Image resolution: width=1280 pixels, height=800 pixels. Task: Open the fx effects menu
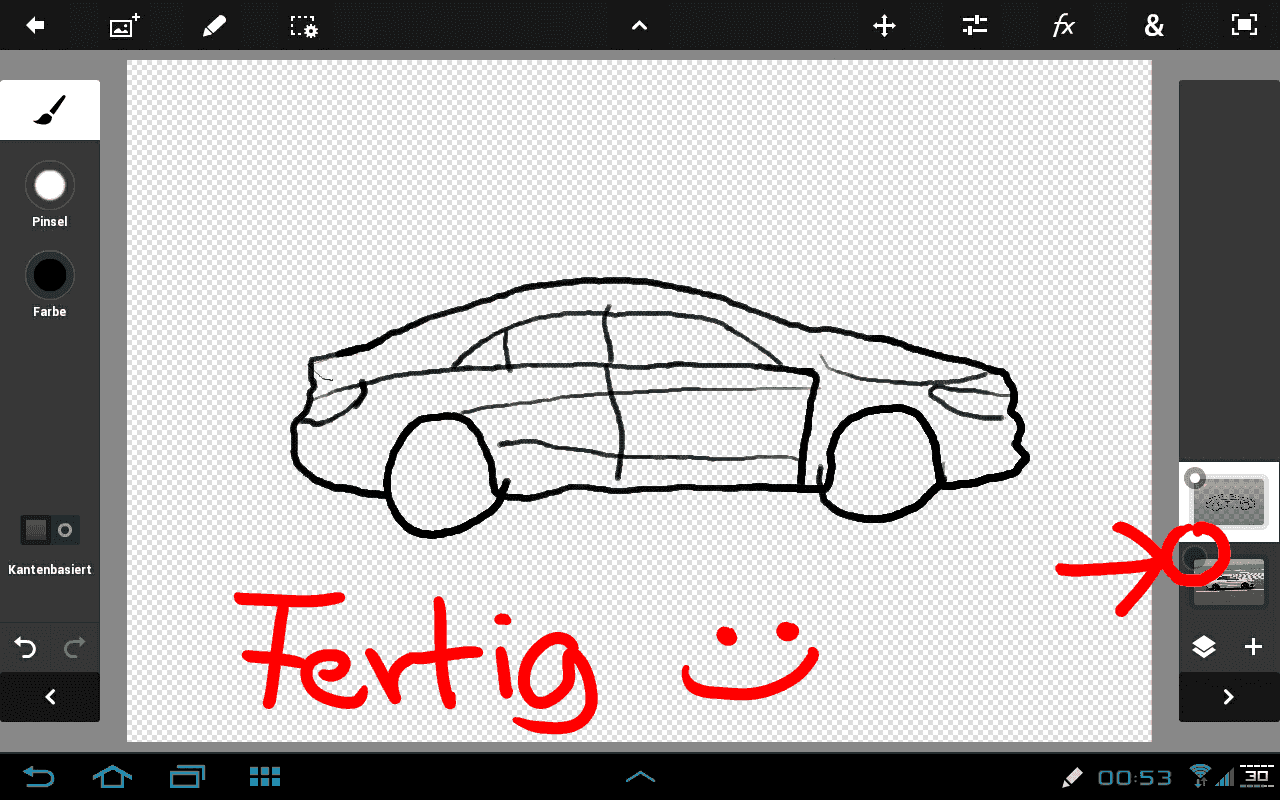1064,26
